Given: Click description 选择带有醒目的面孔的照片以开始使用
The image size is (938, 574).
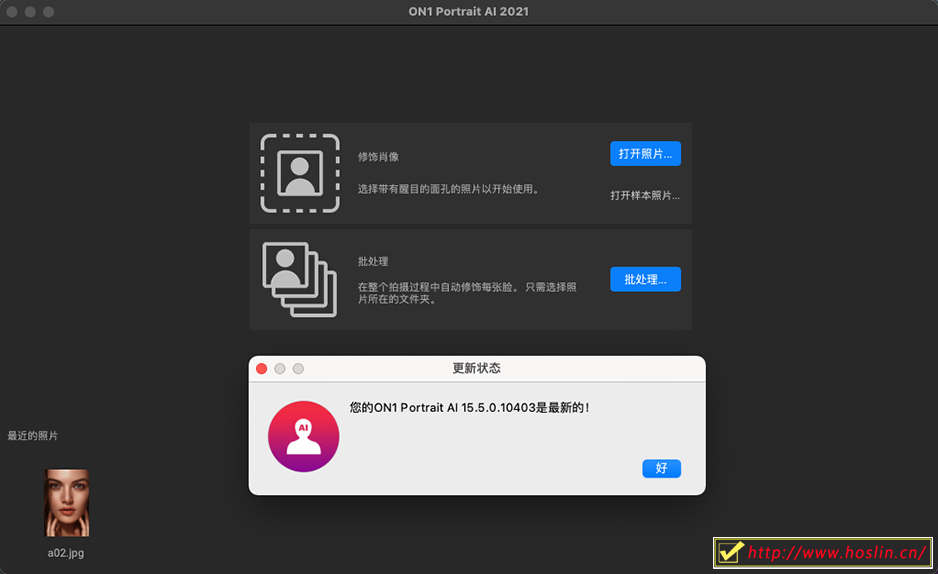Looking at the screenshot, I should (448, 189).
